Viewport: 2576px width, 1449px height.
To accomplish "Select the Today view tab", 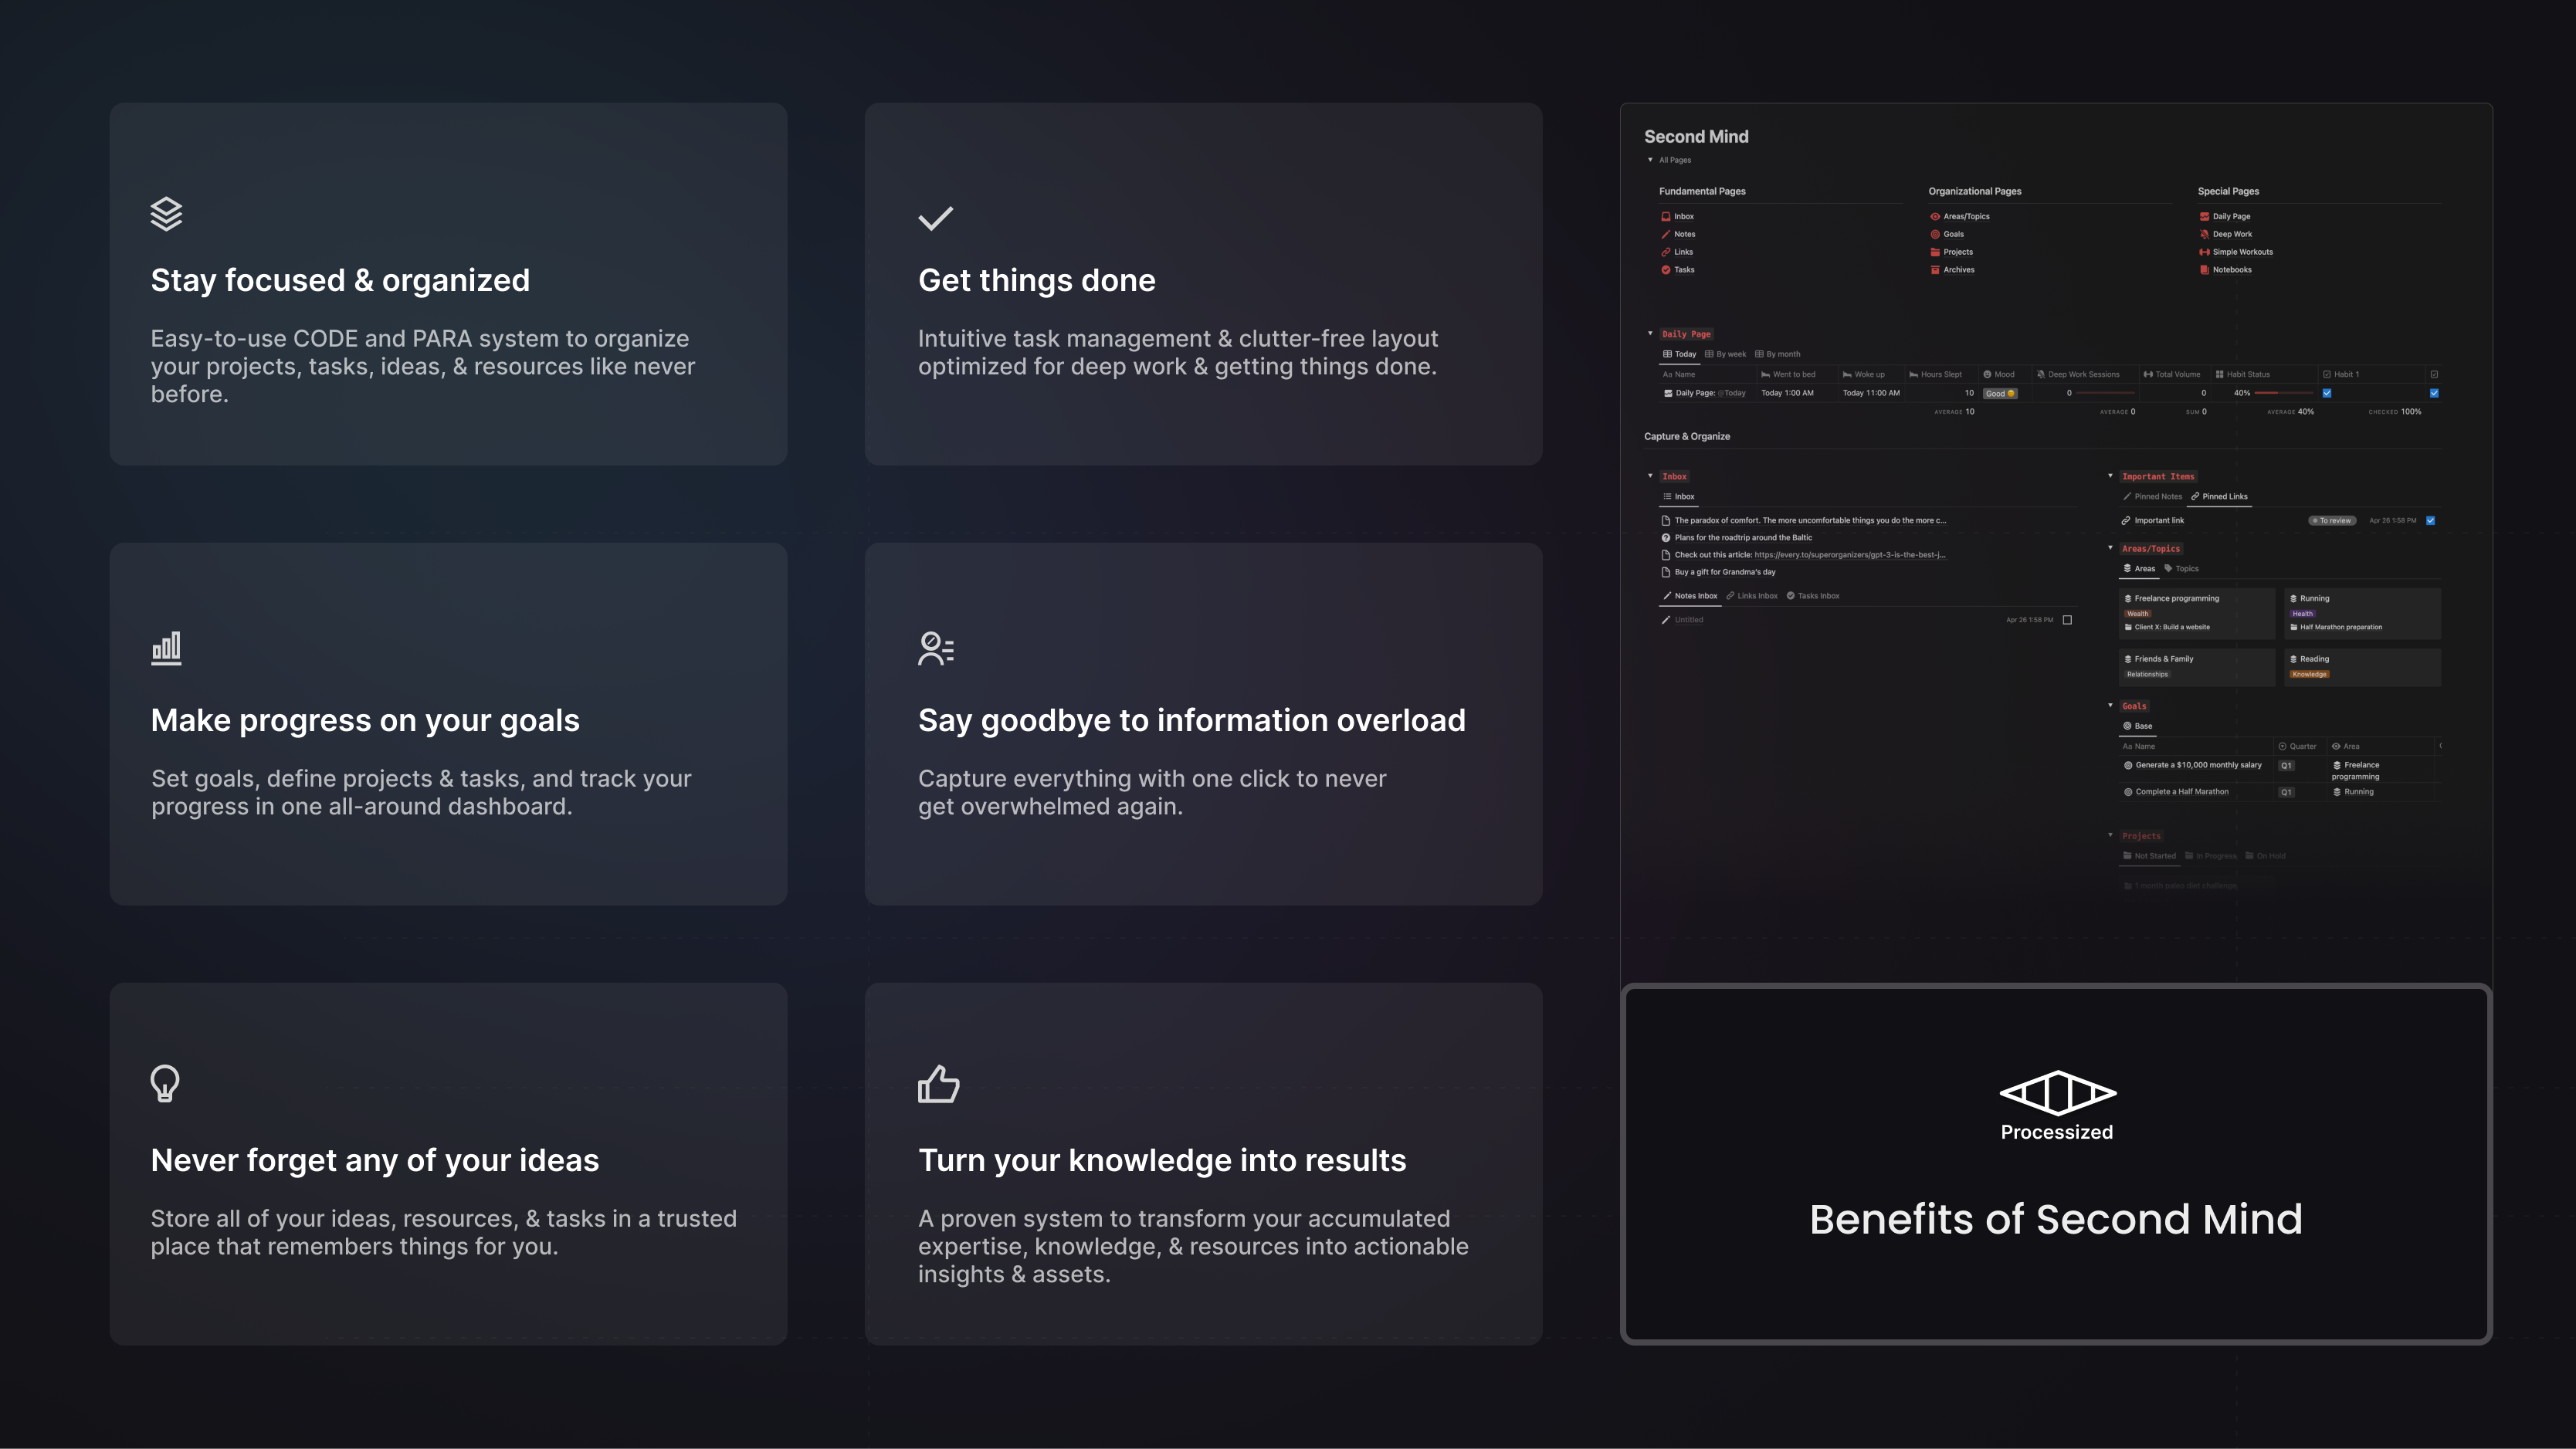I will click(1680, 354).
